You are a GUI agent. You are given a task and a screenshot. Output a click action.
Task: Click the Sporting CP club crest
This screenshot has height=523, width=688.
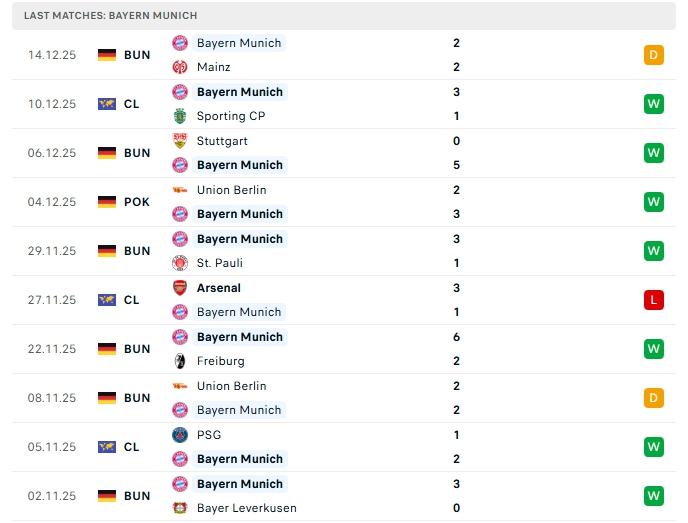tap(180, 116)
